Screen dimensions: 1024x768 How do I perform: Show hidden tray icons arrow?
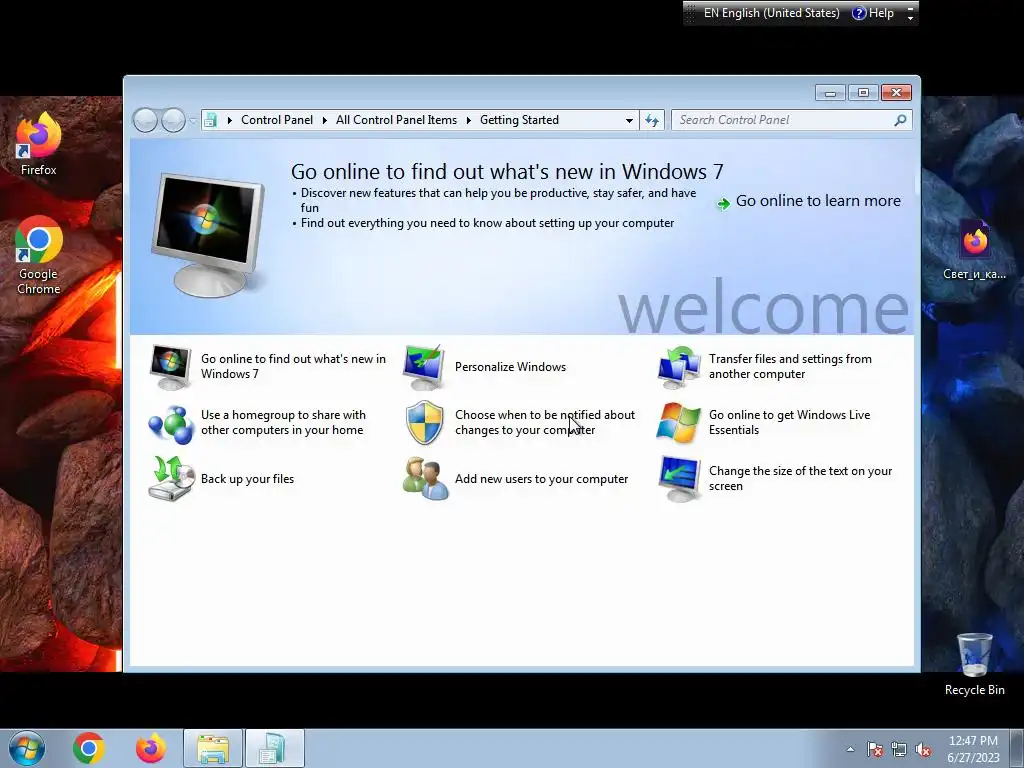tap(850, 749)
